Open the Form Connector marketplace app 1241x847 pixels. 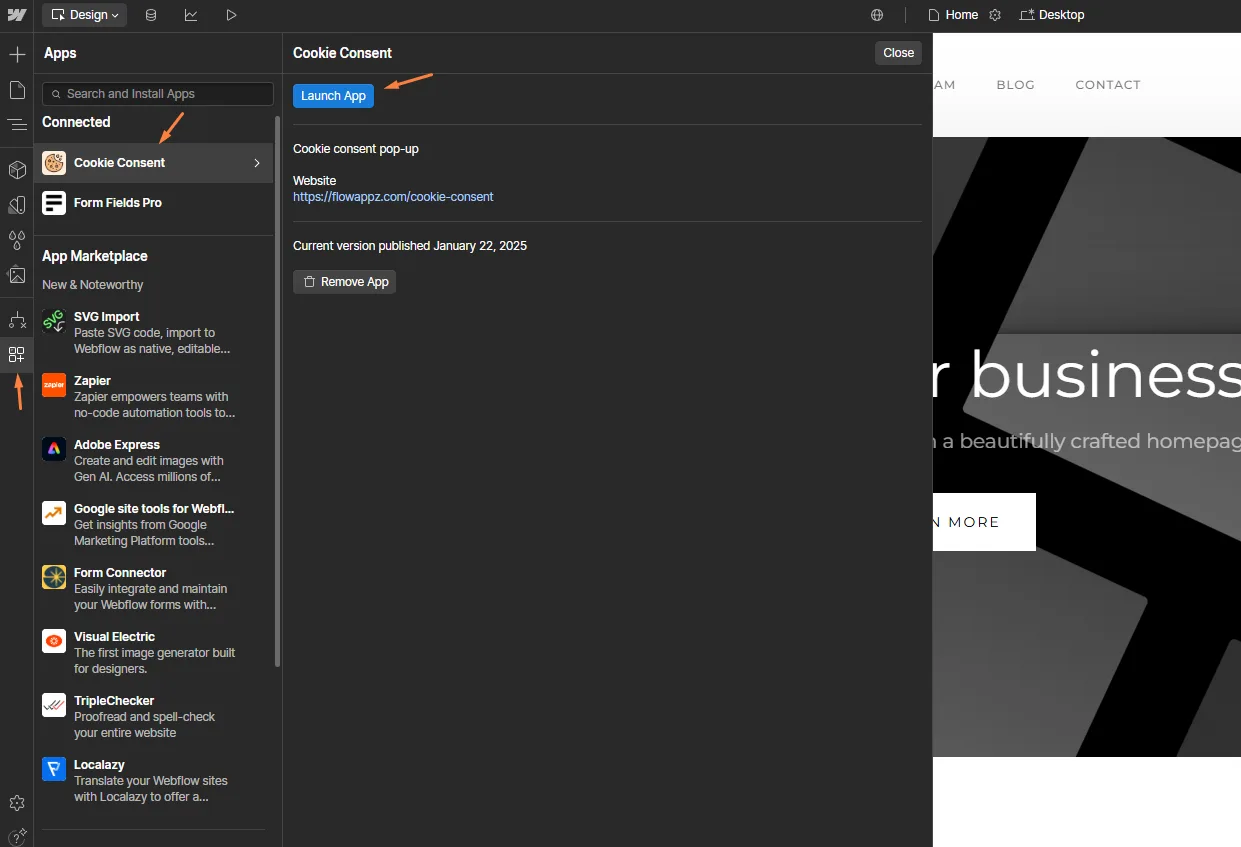coord(153,589)
